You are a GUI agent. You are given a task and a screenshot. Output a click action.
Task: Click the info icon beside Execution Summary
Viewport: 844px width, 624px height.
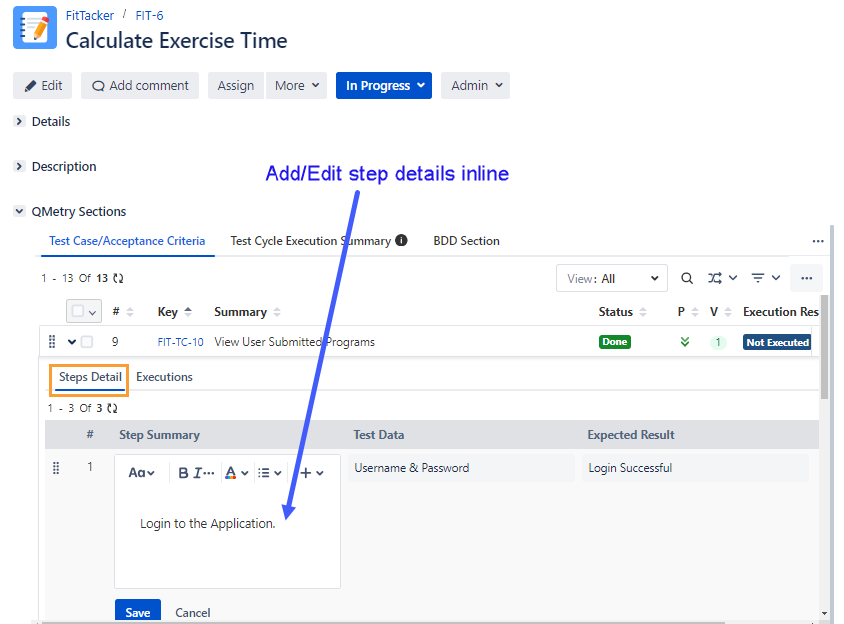(x=401, y=240)
